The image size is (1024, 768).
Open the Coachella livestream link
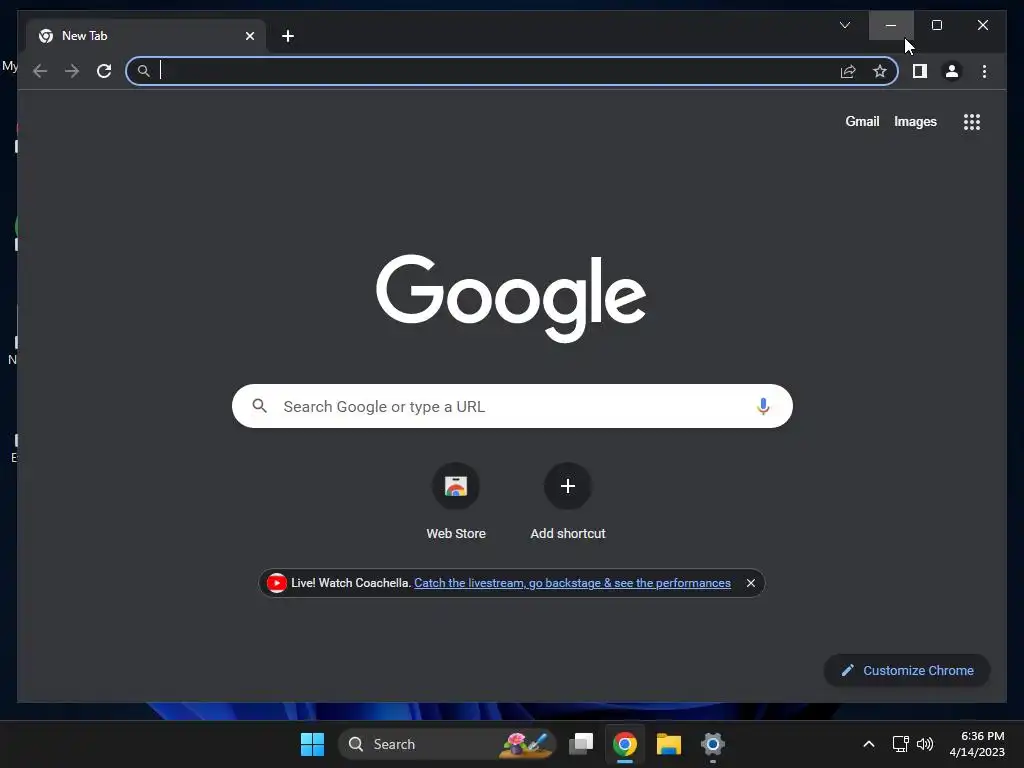pos(572,583)
